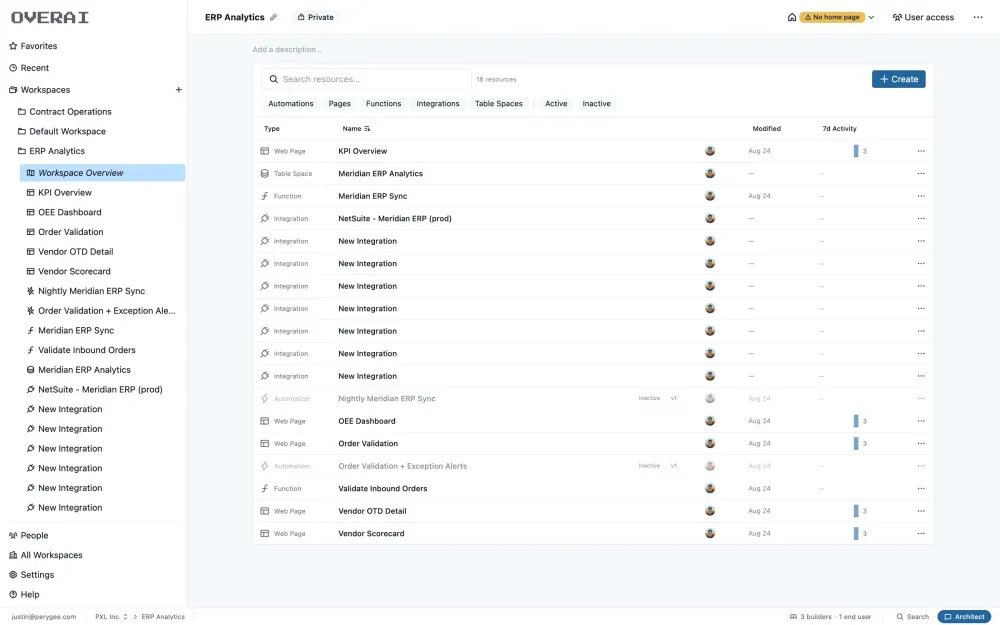Click the pencil edit icon beside ERP Analytics
The image size is (1000, 625).
click(x=274, y=17)
